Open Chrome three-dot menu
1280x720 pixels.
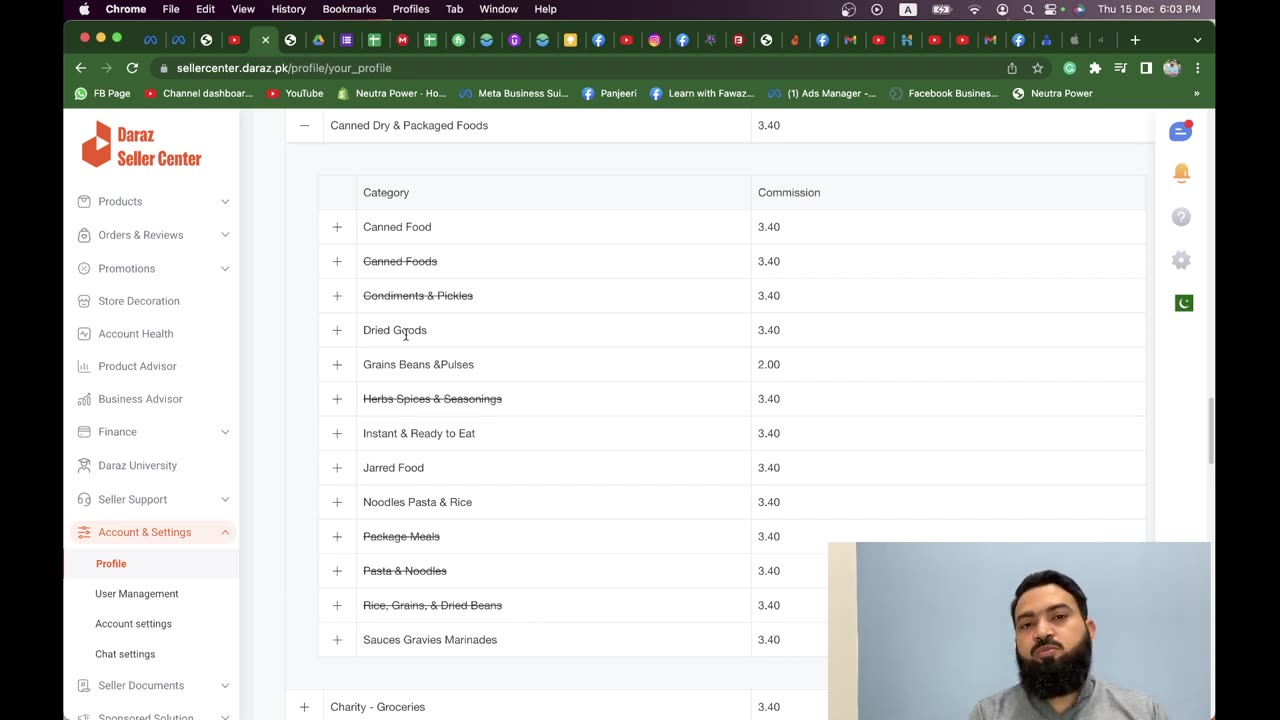pos(1197,68)
